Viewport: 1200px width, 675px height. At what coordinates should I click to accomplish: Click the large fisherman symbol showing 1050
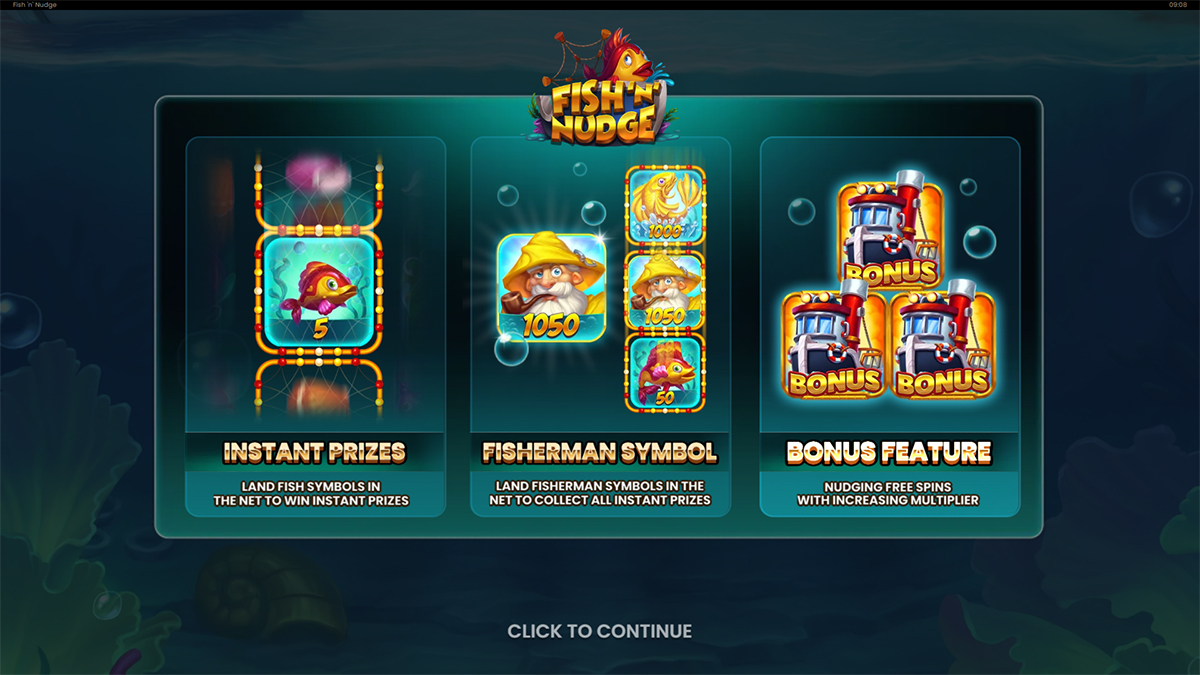[551, 288]
